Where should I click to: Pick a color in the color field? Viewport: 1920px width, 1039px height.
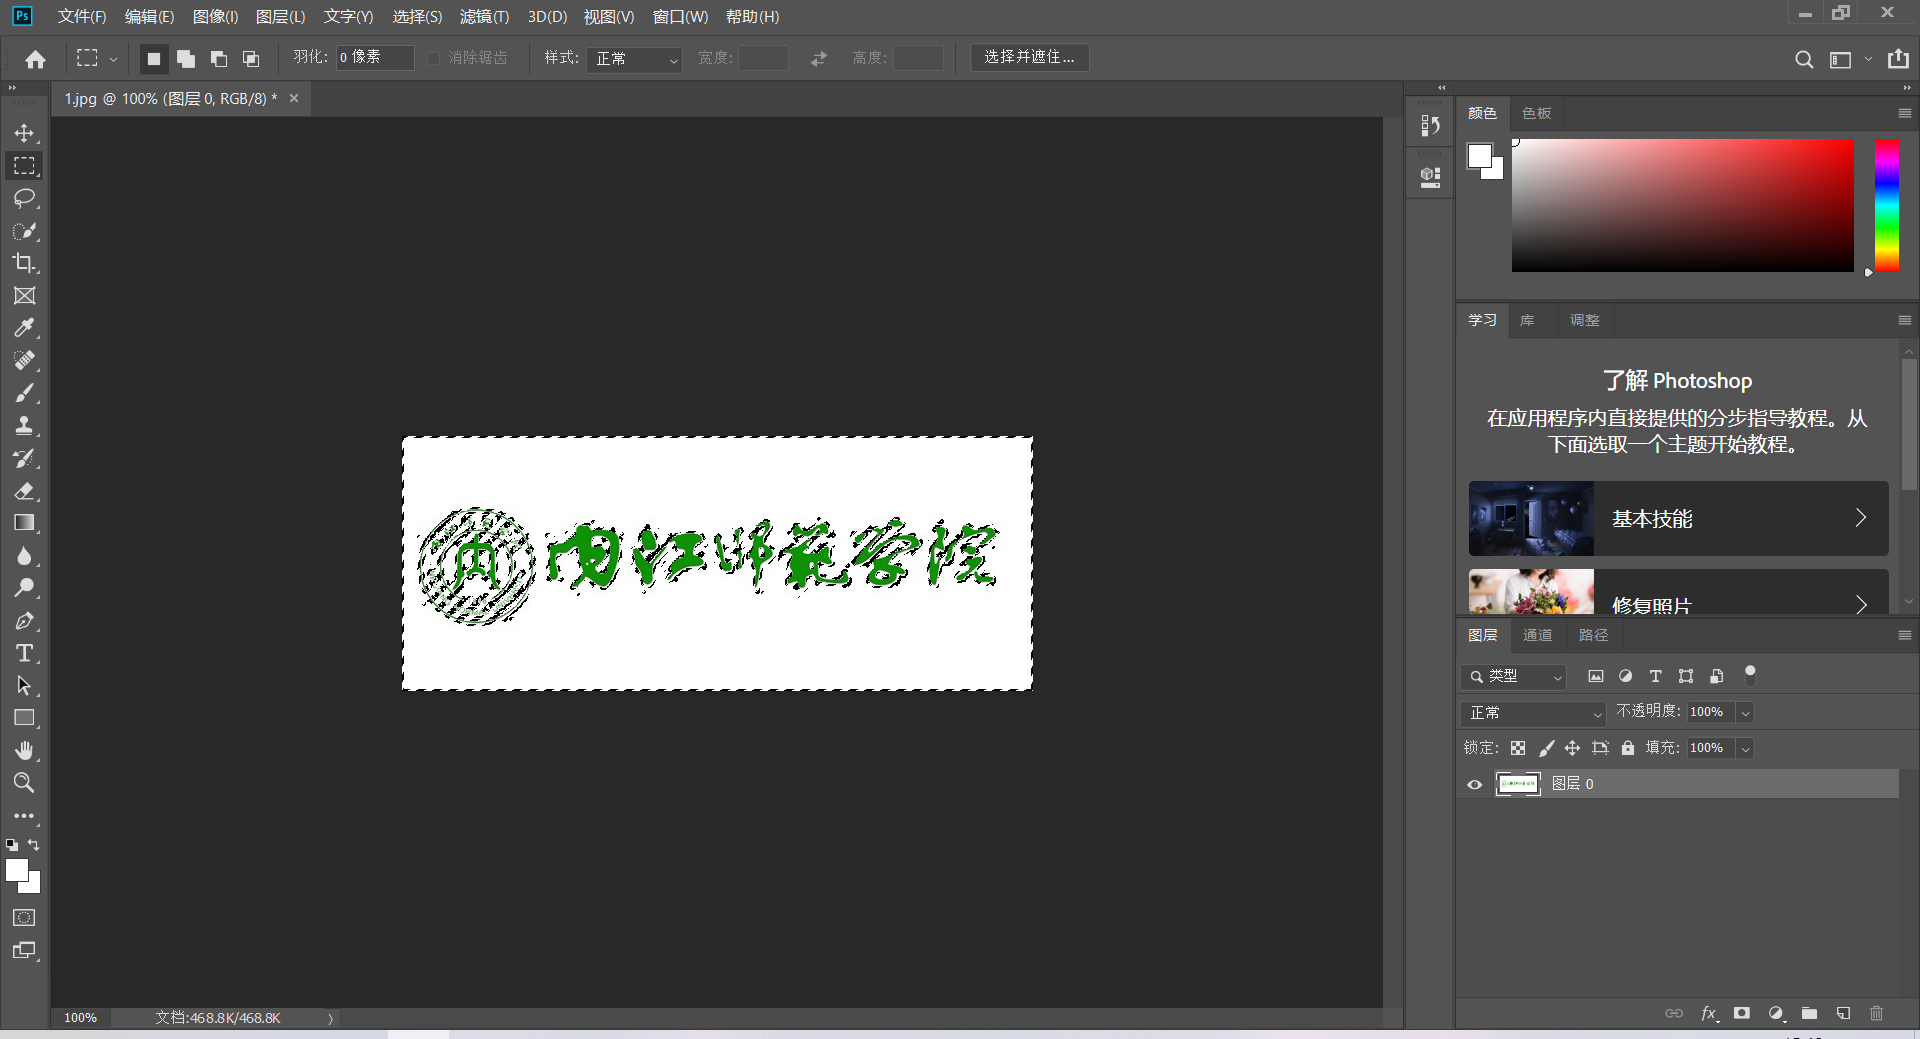[1682, 205]
